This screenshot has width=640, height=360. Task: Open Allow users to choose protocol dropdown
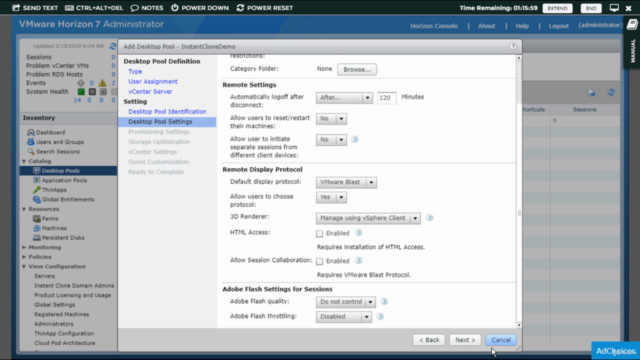coord(331,197)
